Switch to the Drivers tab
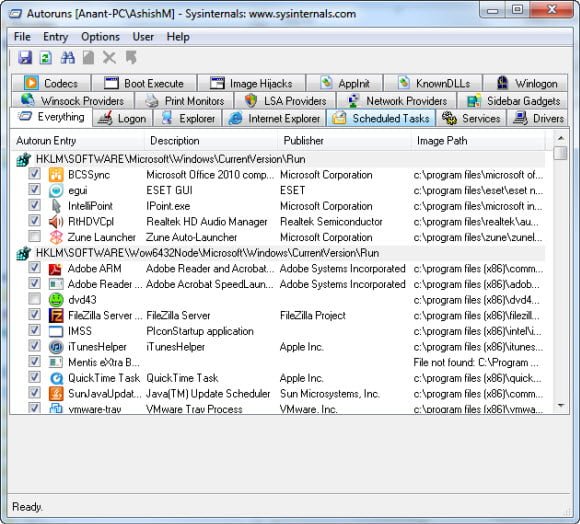 [537, 119]
